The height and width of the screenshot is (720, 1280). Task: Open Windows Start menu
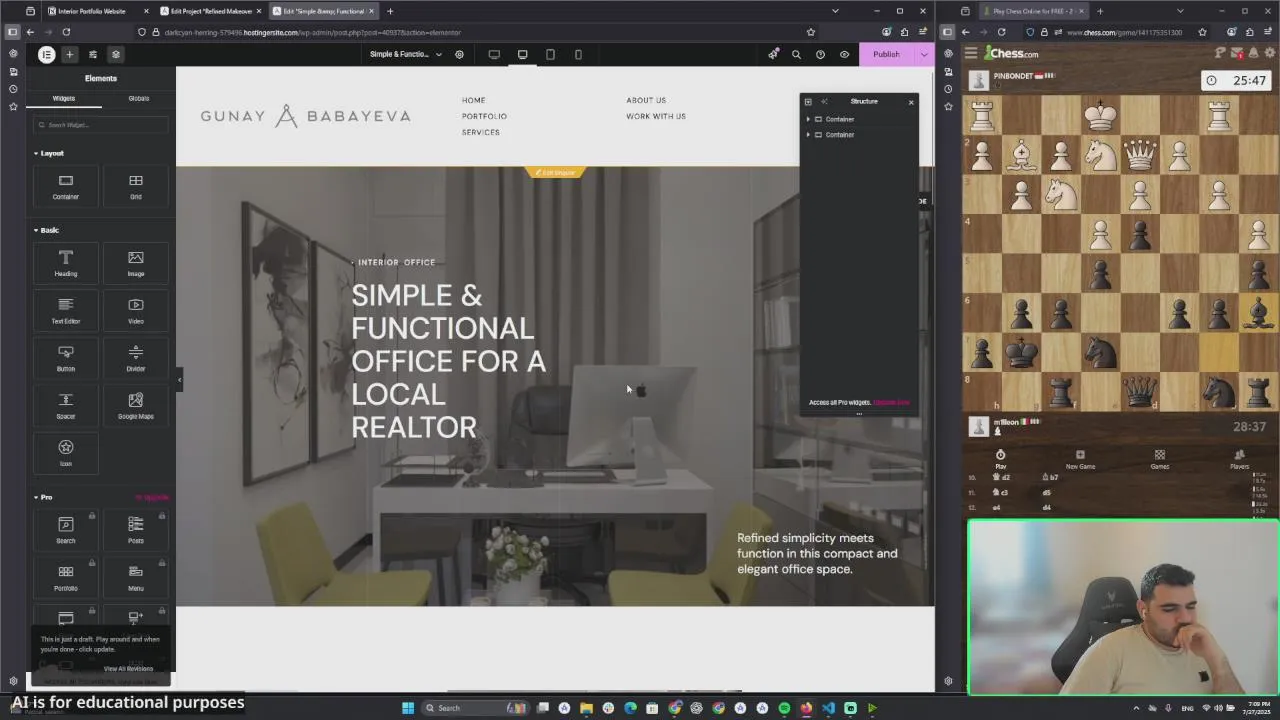pos(407,708)
